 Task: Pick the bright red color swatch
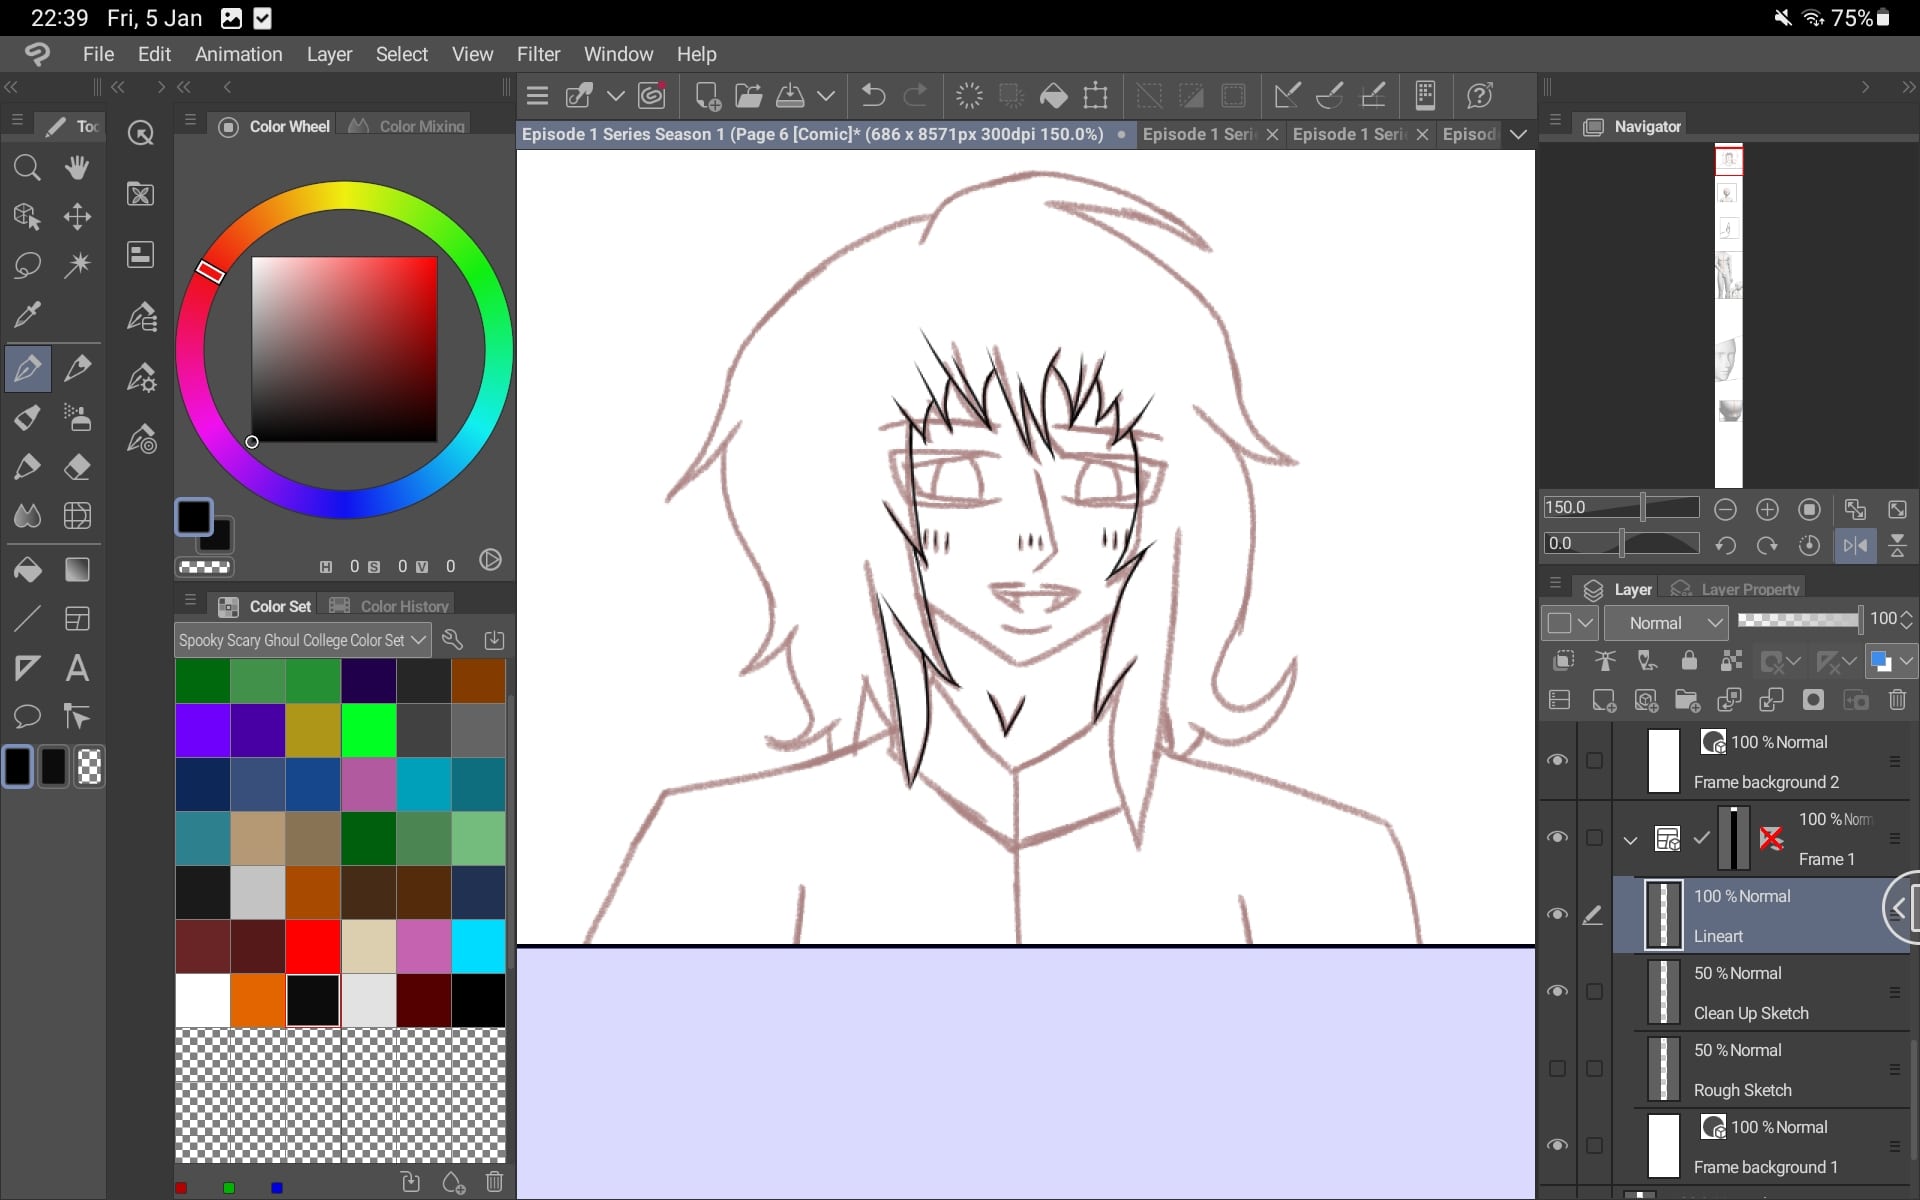tap(313, 946)
